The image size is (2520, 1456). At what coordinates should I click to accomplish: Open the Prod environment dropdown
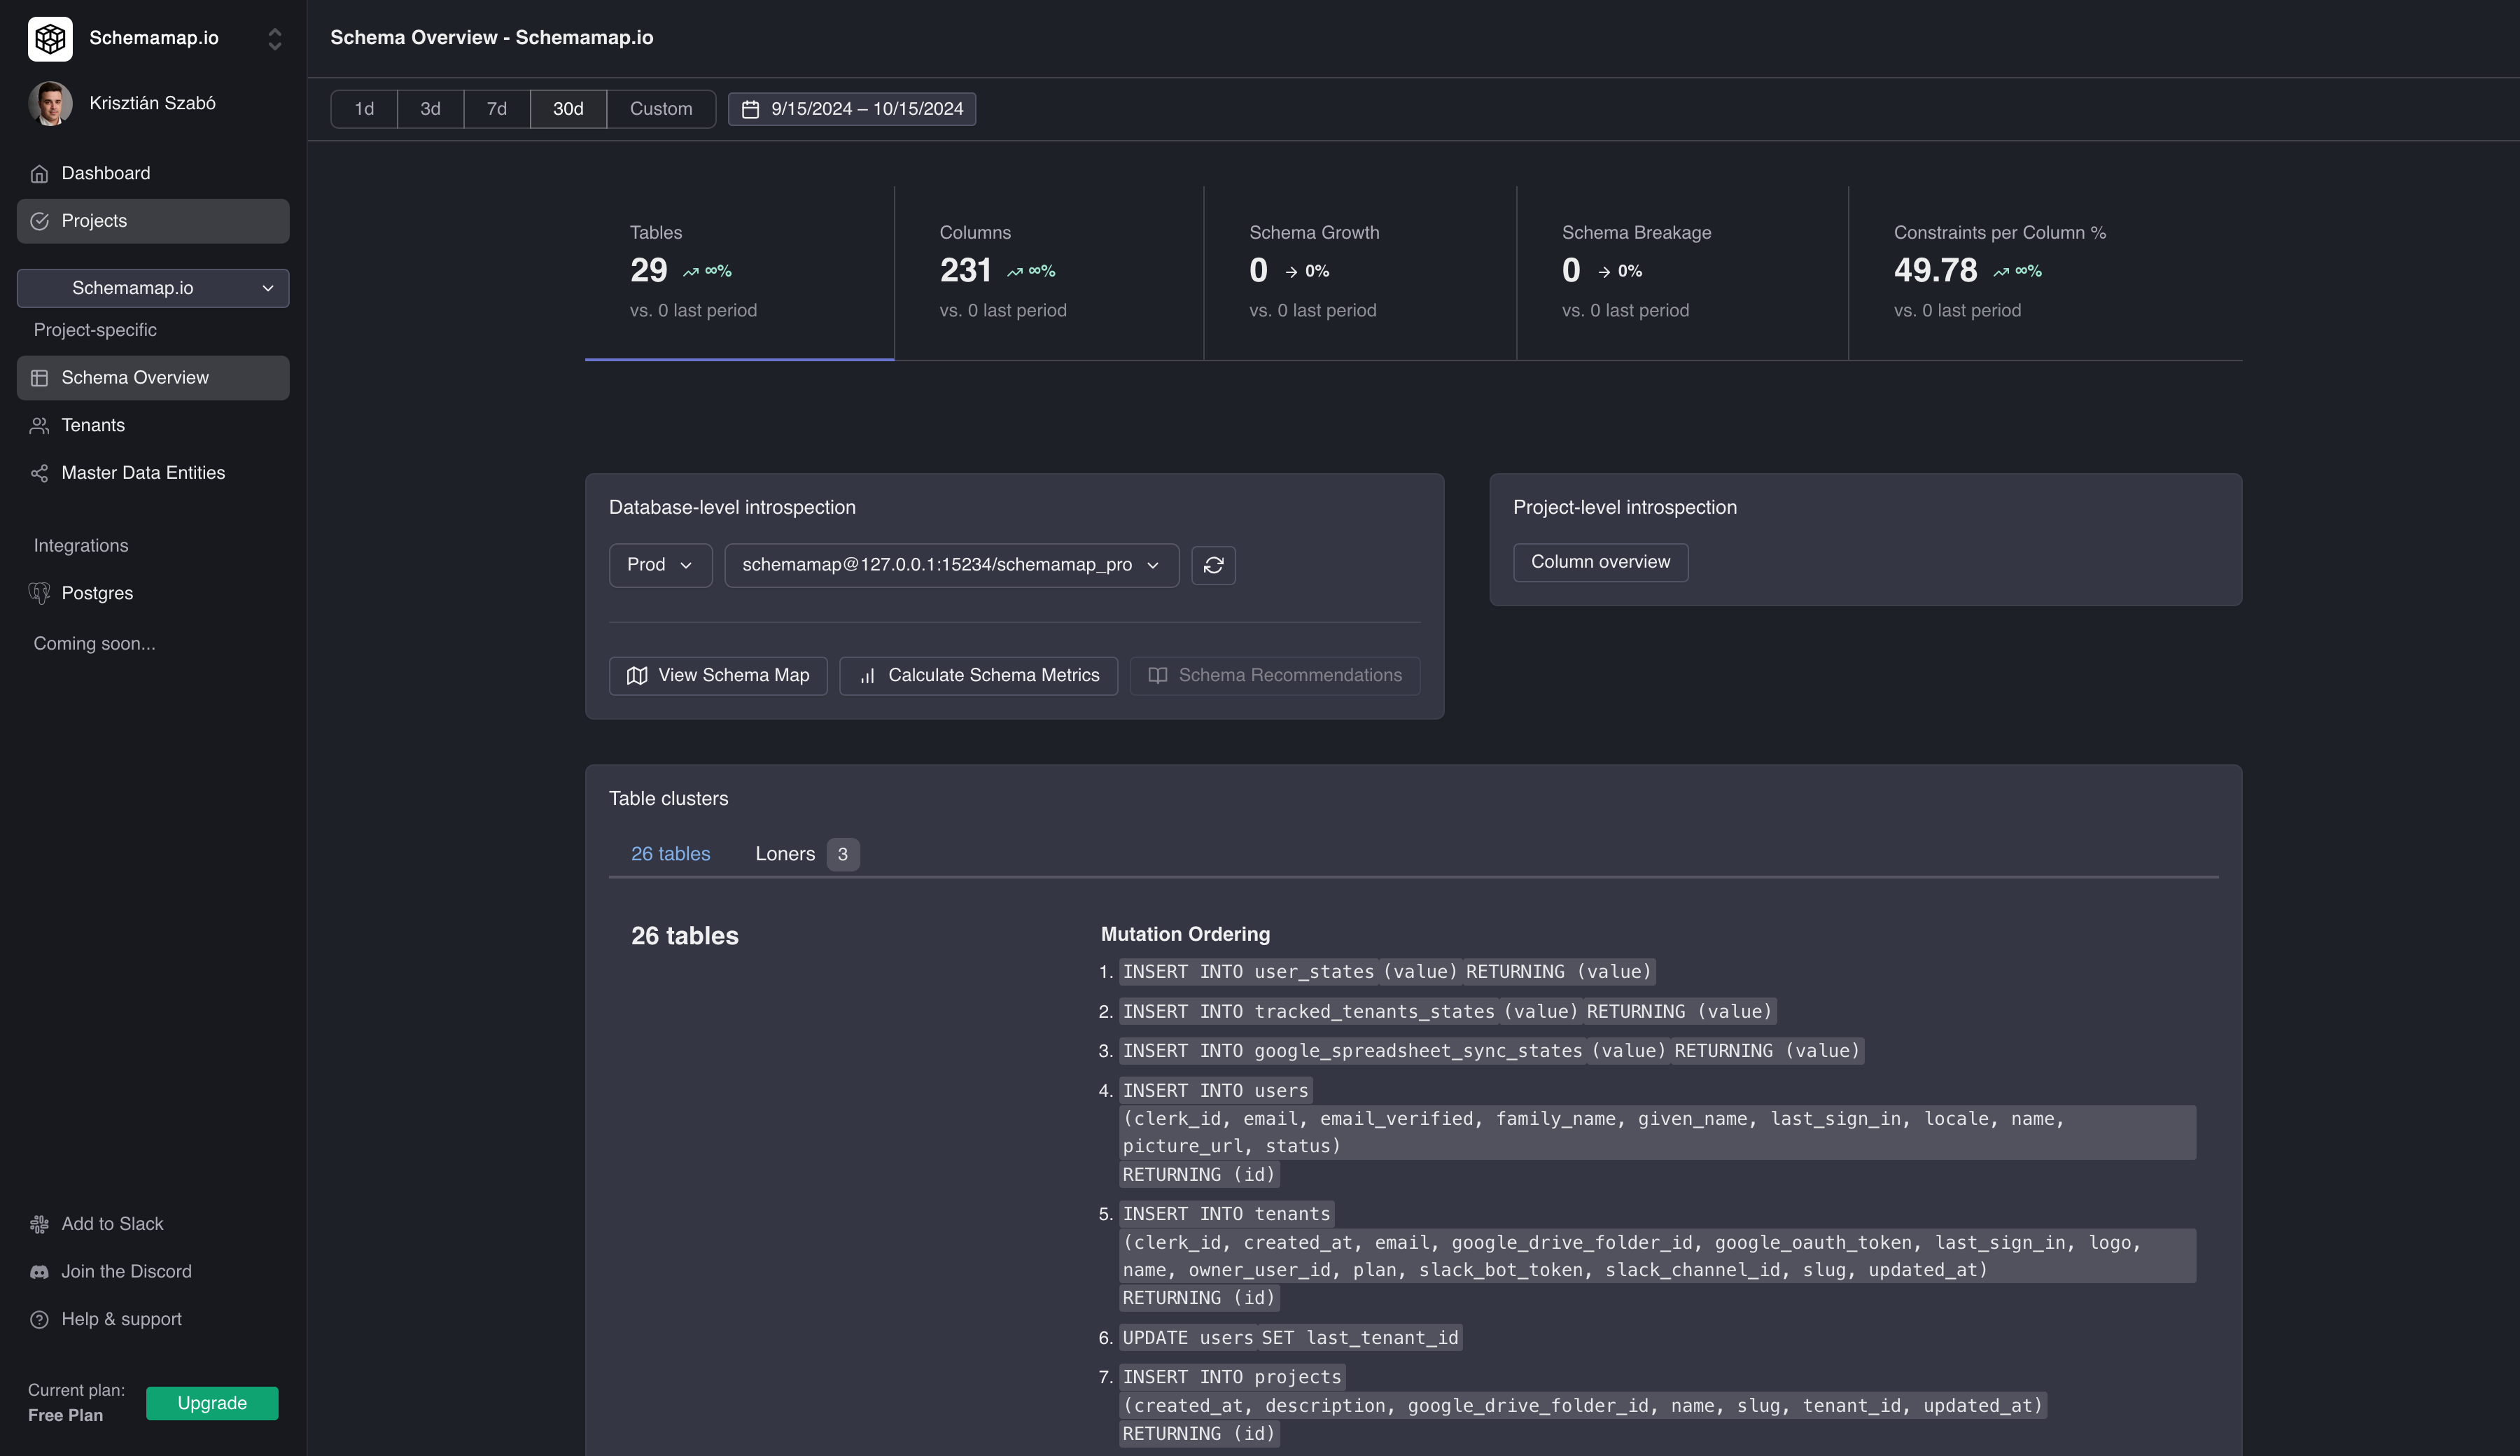click(x=659, y=565)
